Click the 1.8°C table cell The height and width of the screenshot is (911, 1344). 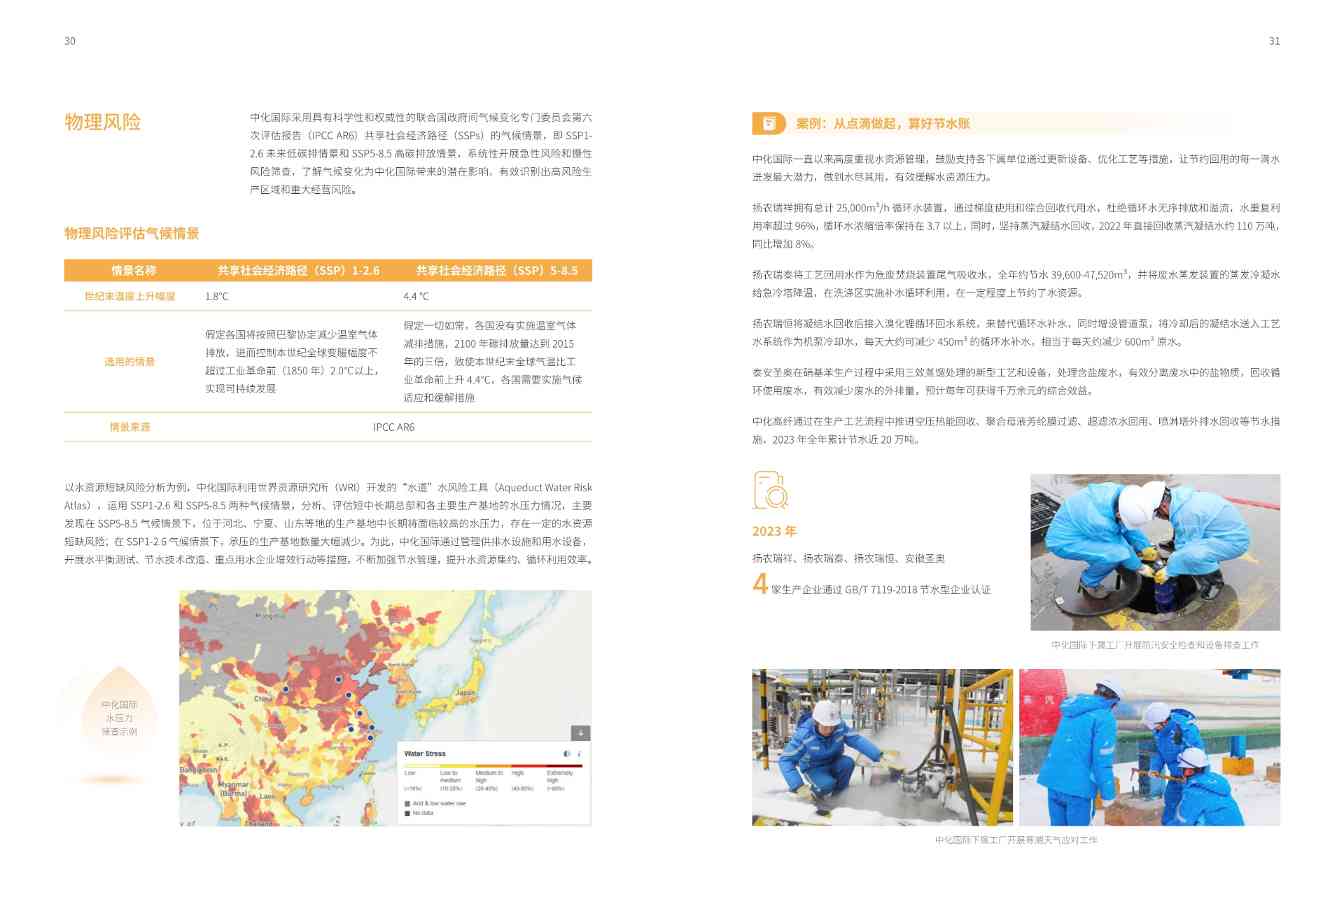(217, 296)
